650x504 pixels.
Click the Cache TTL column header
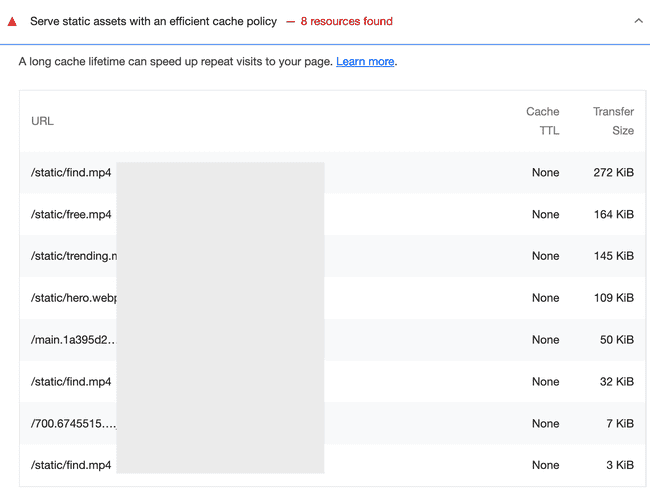pyautogui.click(x=543, y=121)
